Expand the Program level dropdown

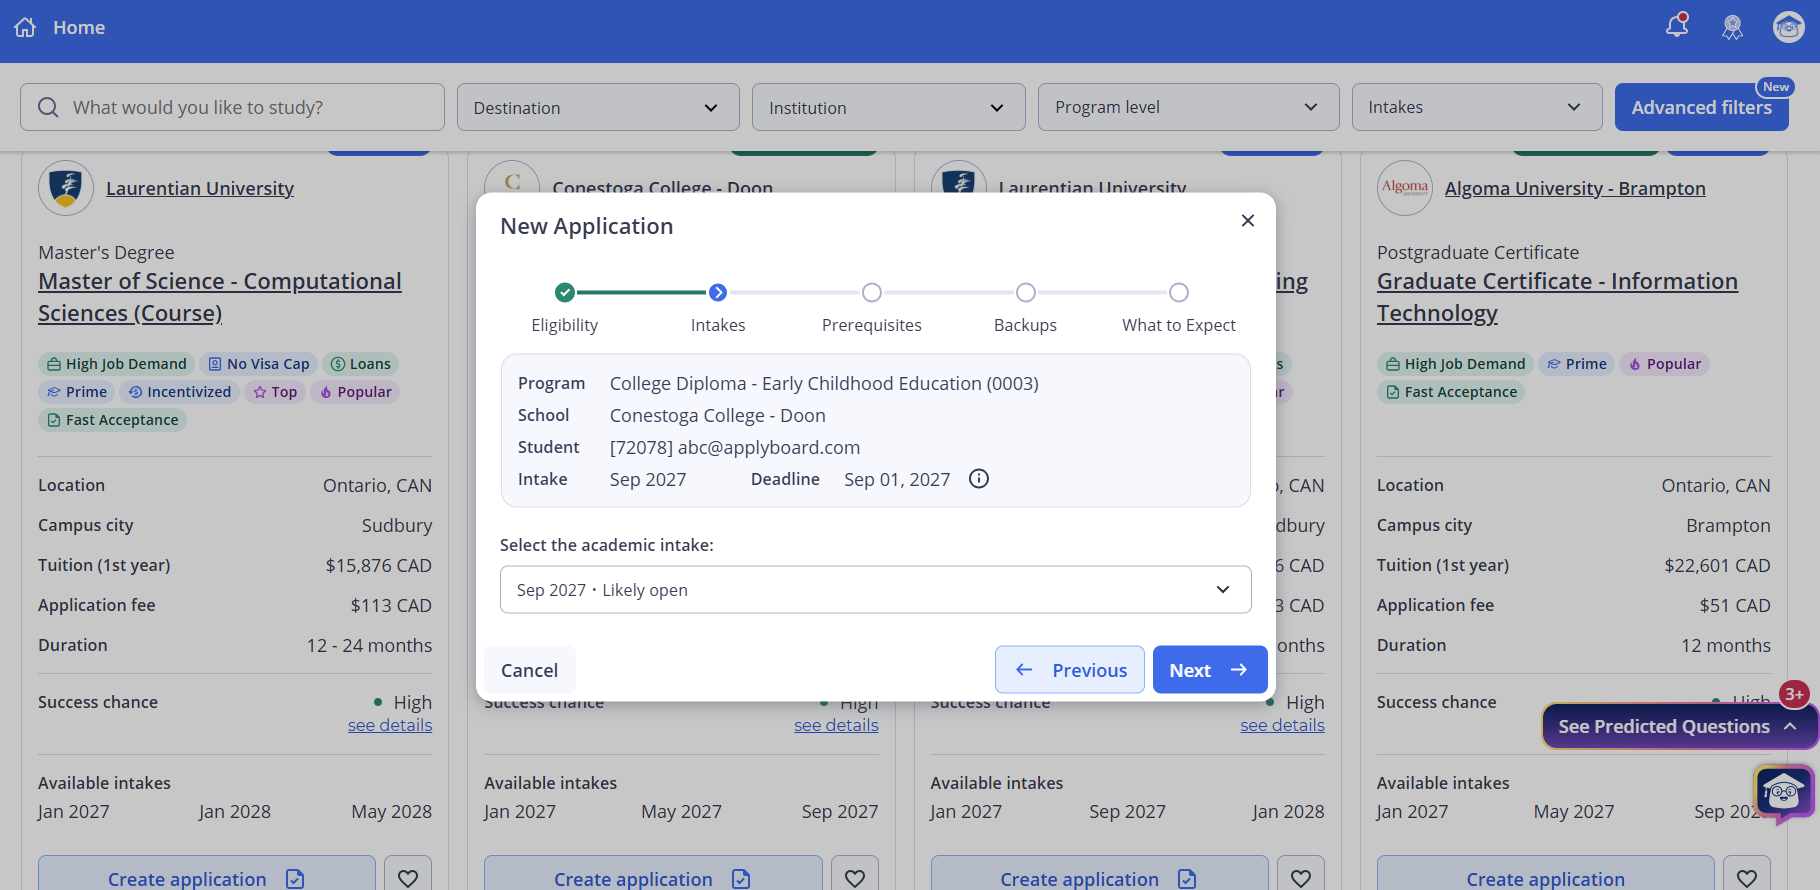coord(1189,107)
